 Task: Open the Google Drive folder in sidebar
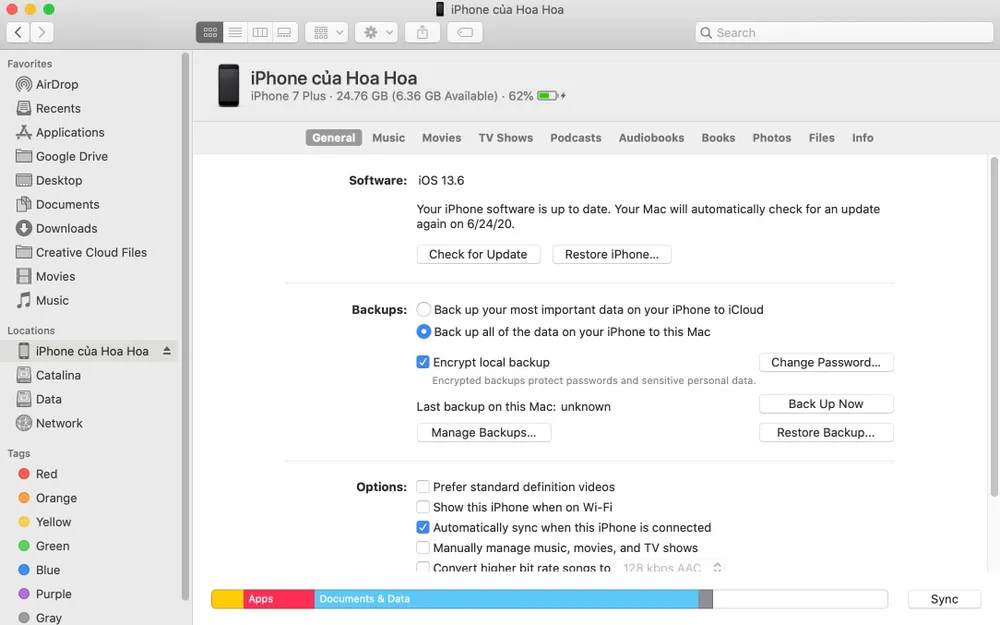click(x=62, y=156)
